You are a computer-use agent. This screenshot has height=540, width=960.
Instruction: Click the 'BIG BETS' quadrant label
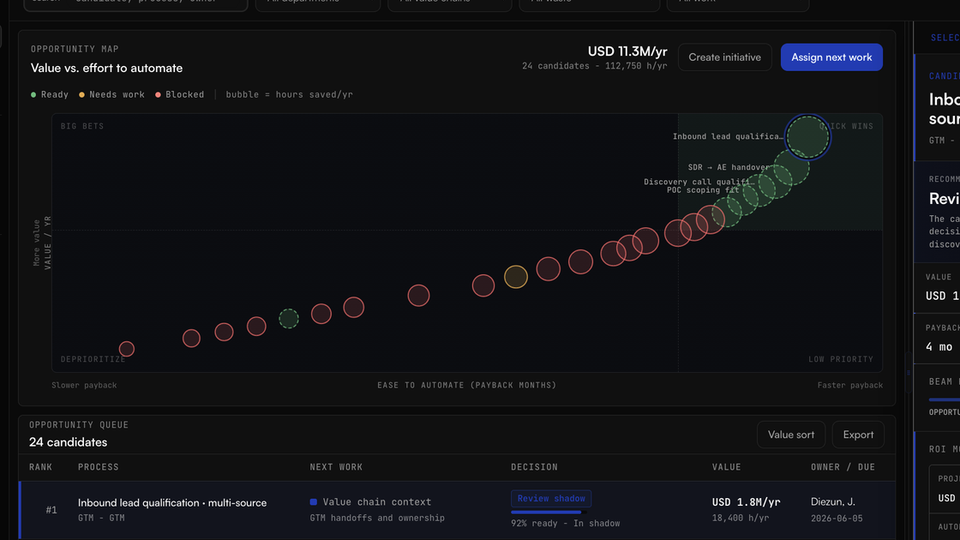tap(82, 126)
